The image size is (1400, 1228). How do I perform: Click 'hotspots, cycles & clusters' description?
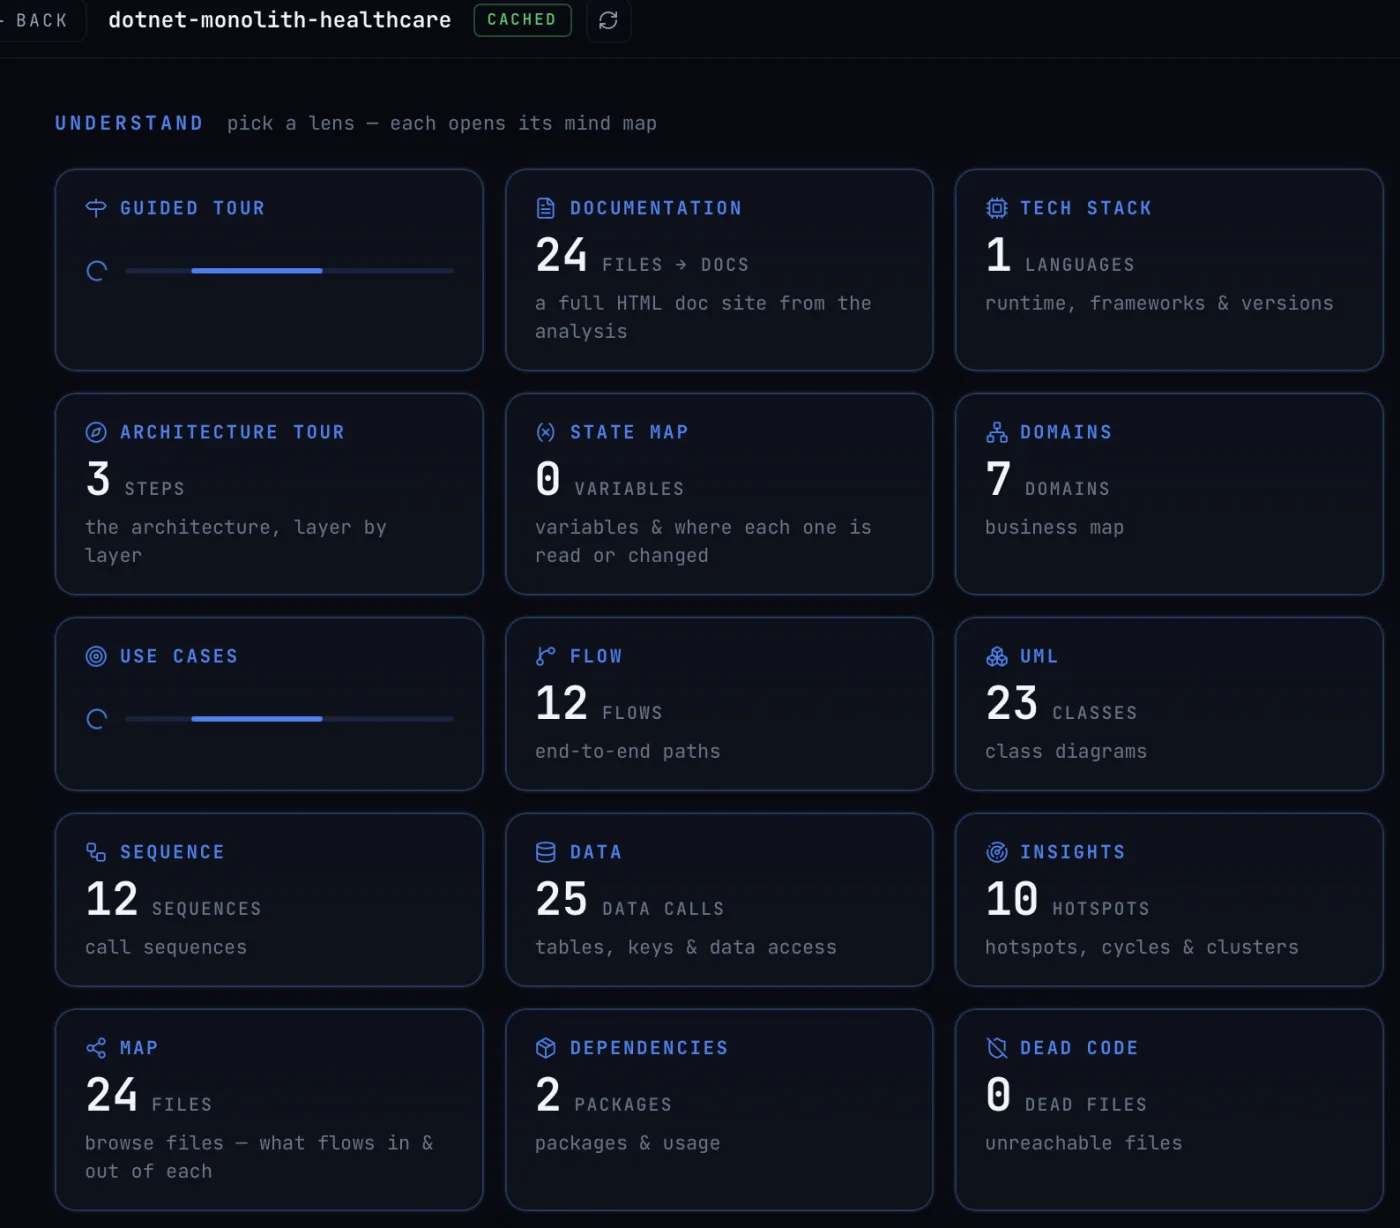pyautogui.click(x=1142, y=947)
